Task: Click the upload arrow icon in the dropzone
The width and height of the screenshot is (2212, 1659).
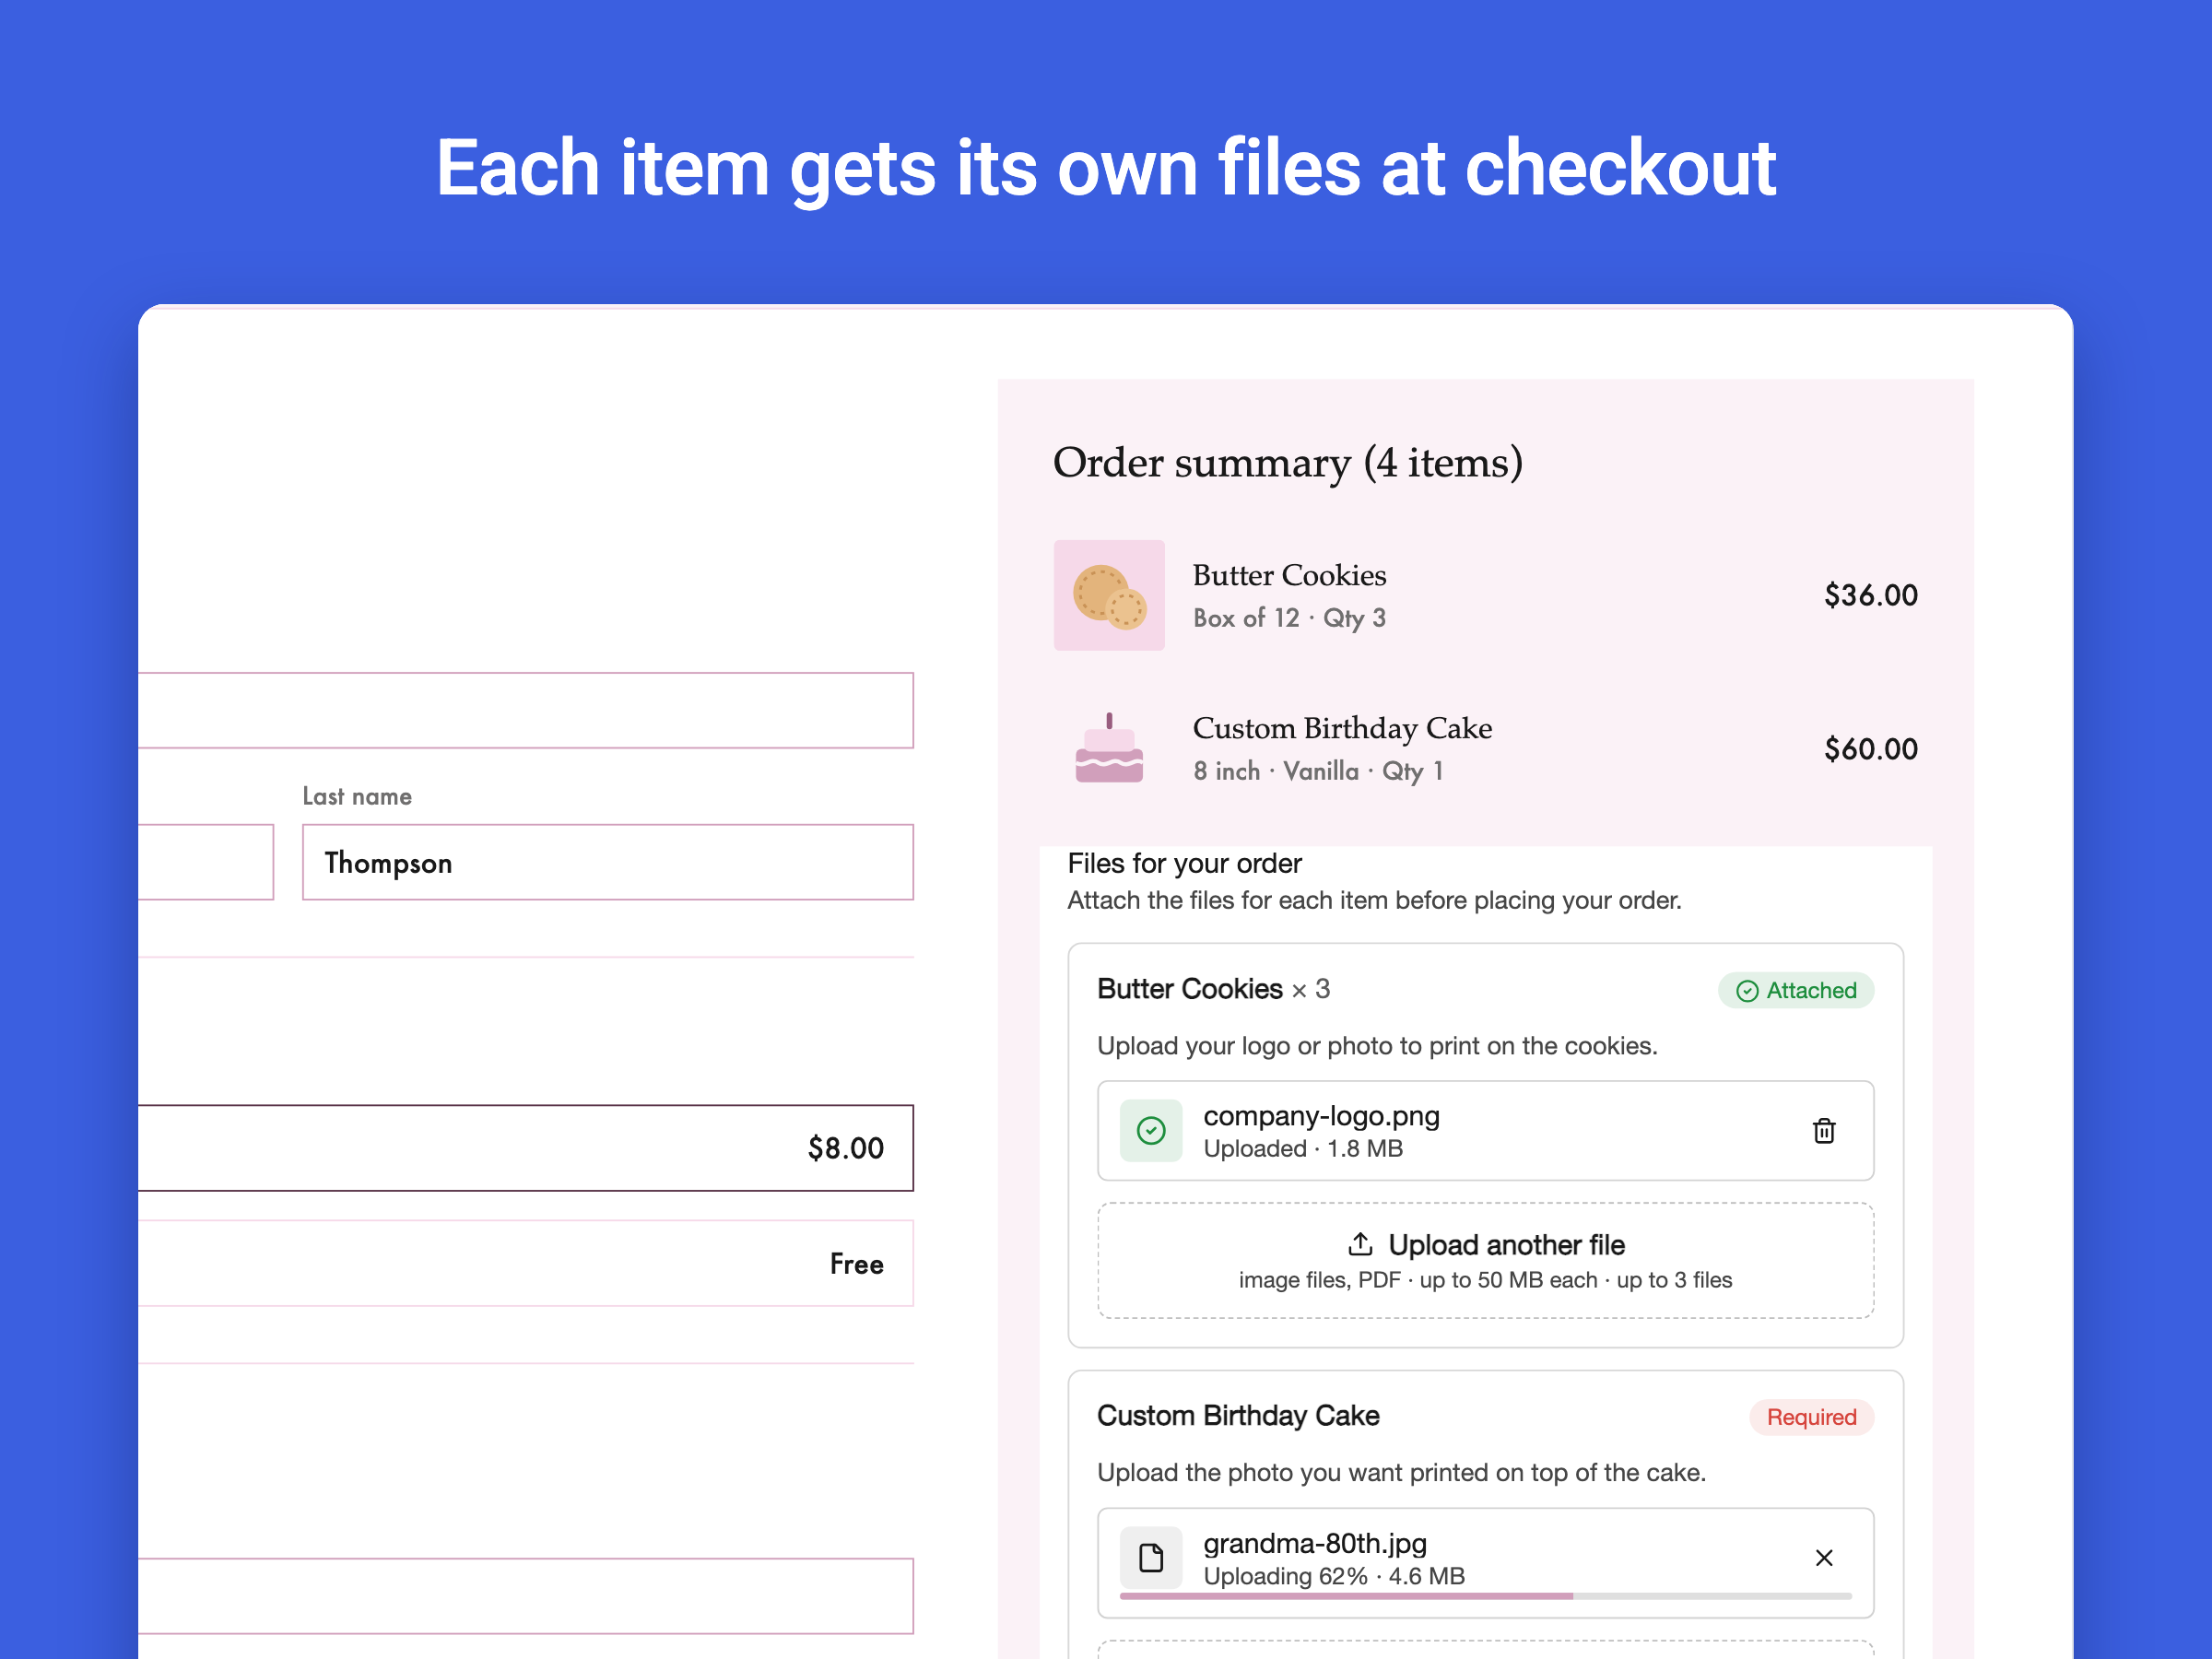Action: coord(1360,1244)
